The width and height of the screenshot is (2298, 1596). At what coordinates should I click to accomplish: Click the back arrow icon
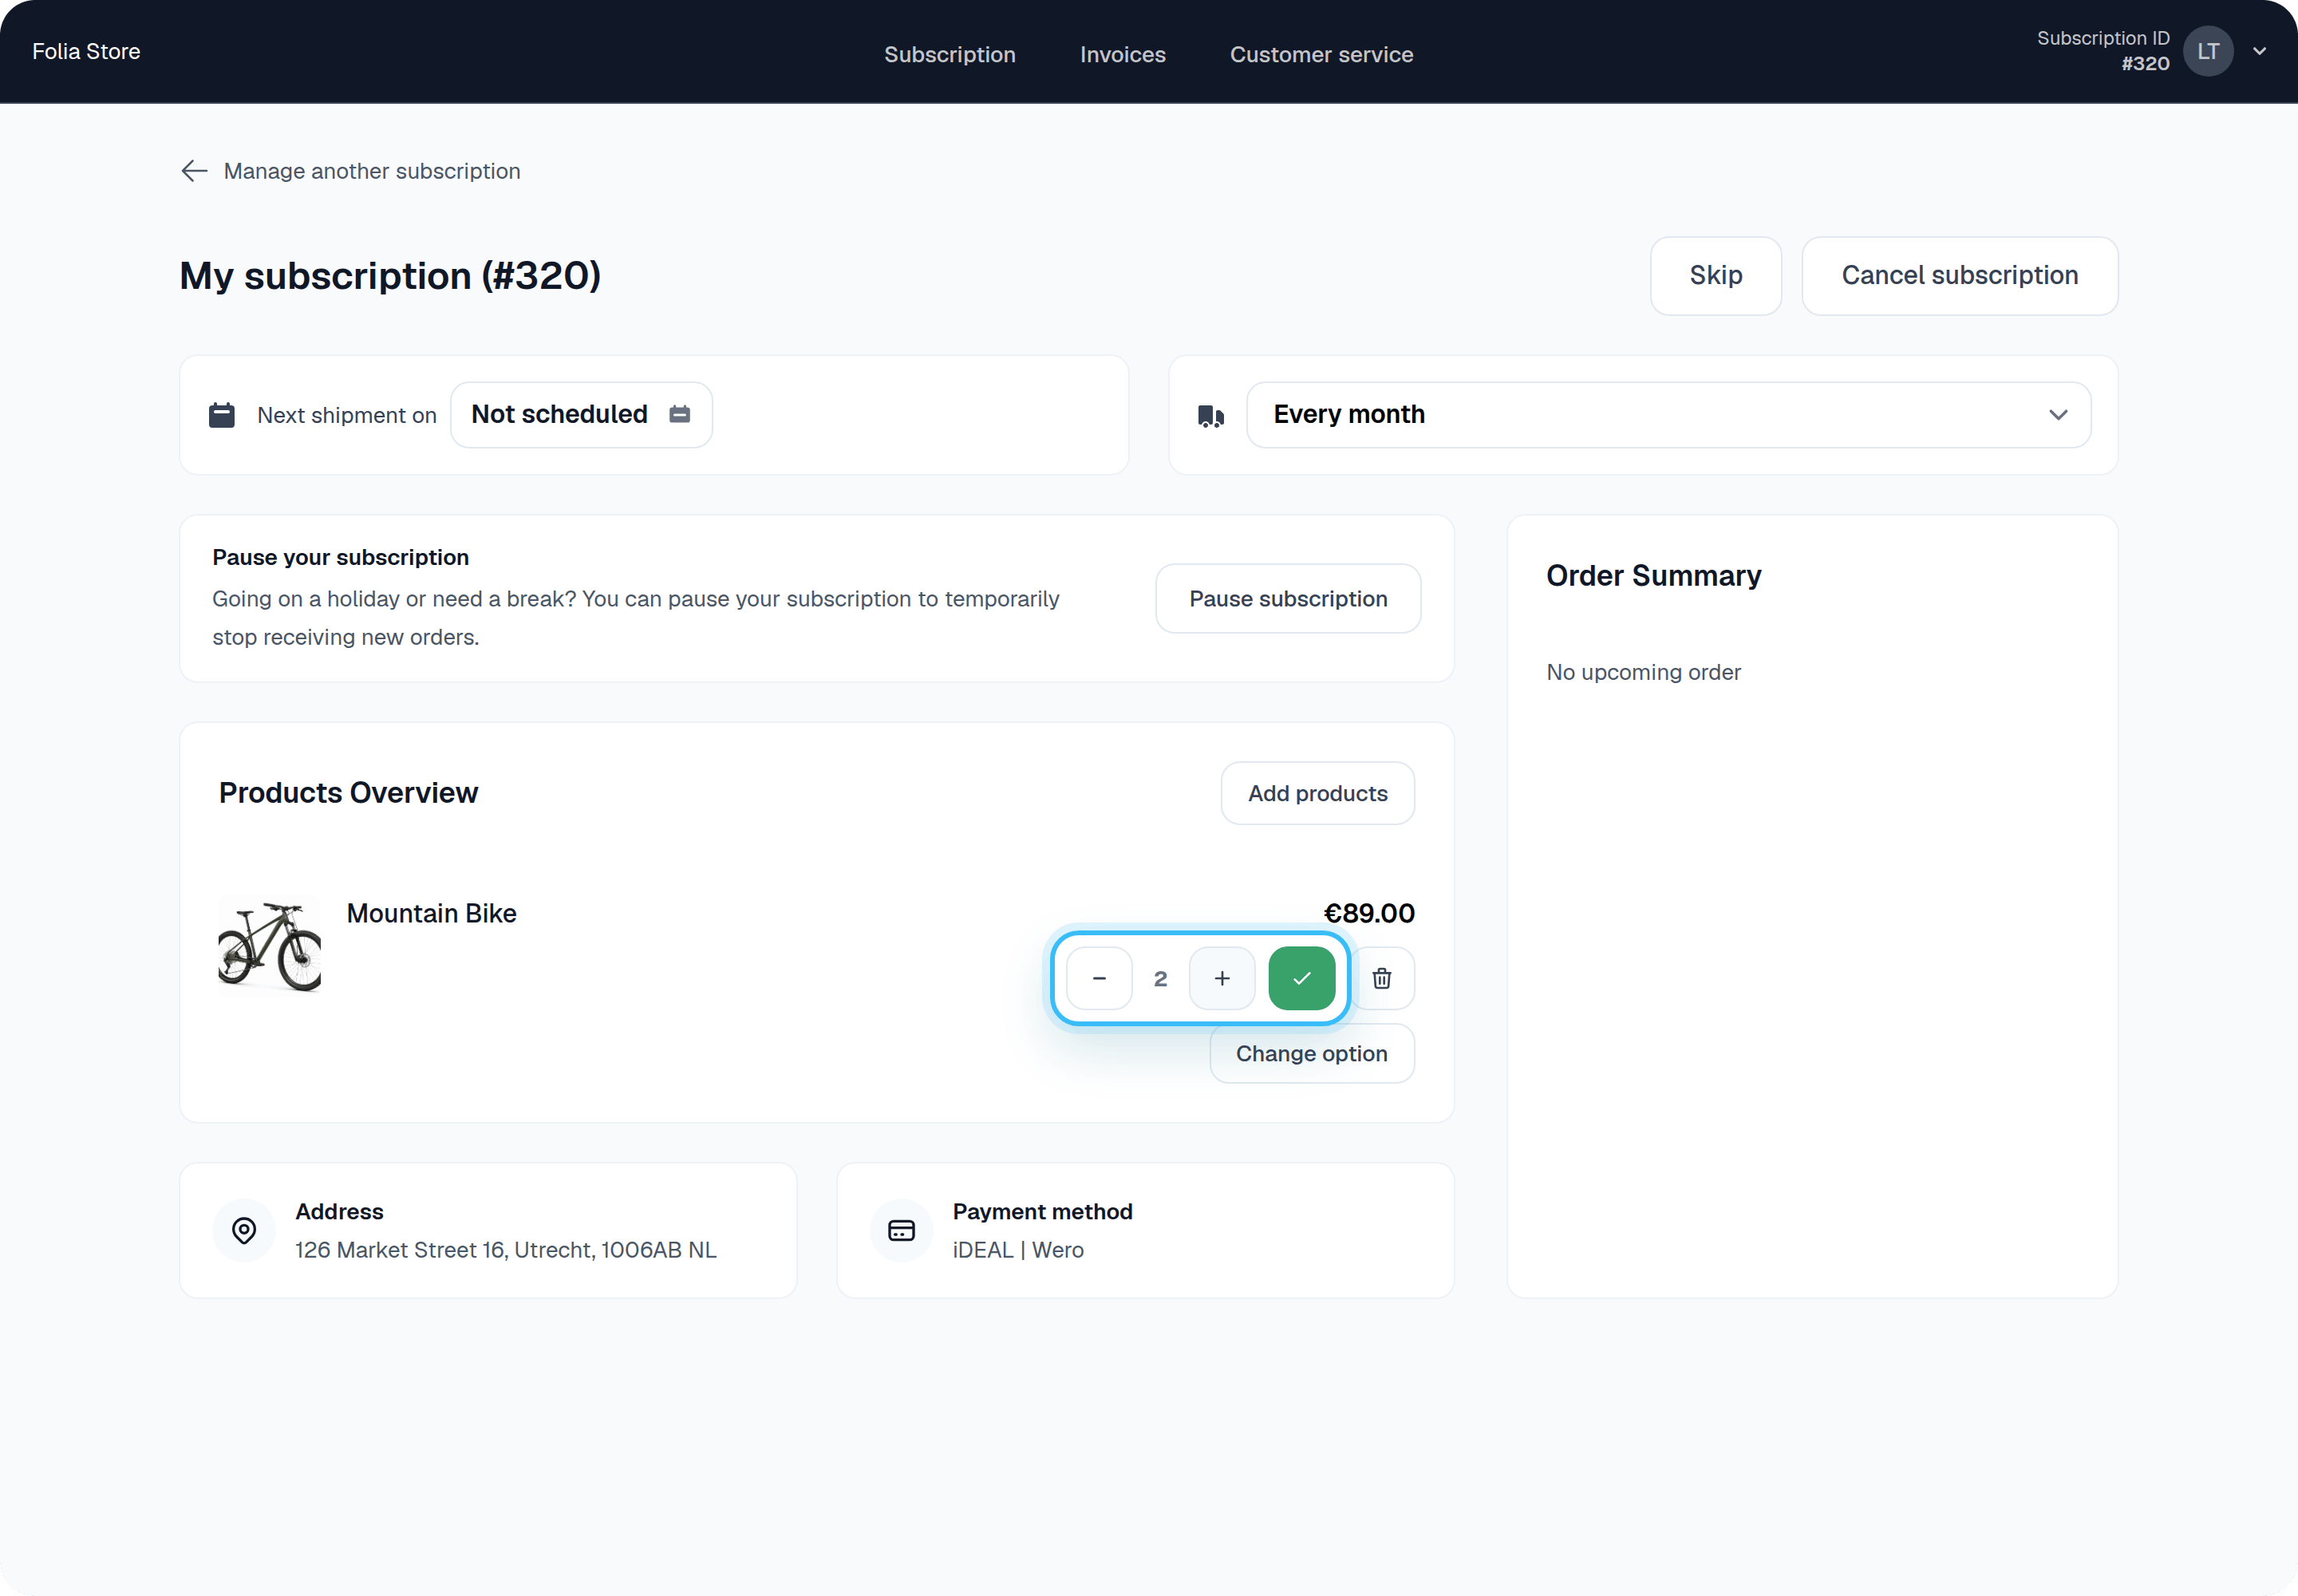tap(194, 171)
